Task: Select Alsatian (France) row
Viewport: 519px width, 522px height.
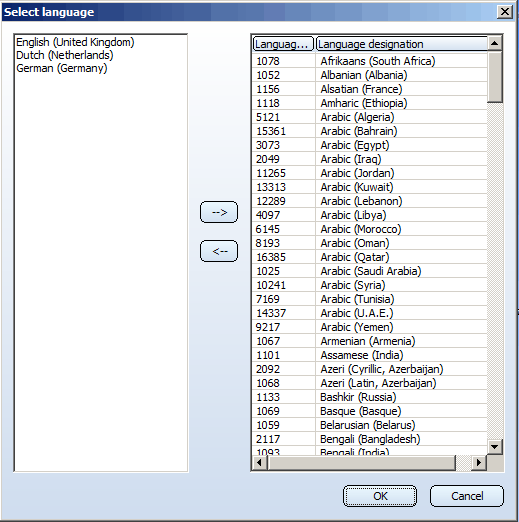Action: tap(370, 89)
